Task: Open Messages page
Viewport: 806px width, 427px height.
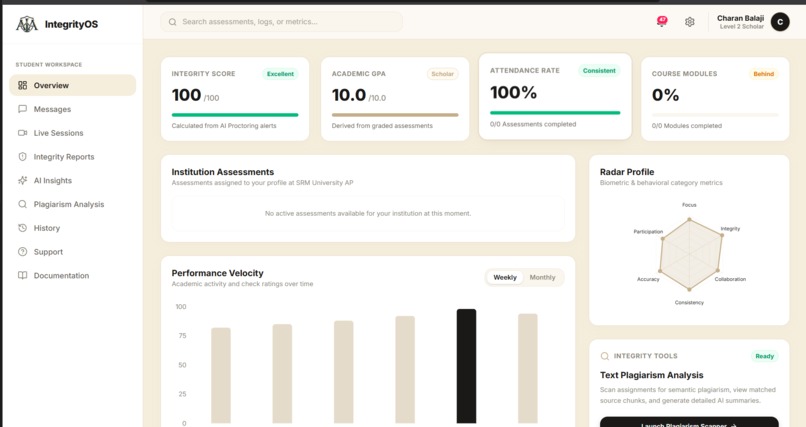Action: pyautogui.click(x=72, y=109)
